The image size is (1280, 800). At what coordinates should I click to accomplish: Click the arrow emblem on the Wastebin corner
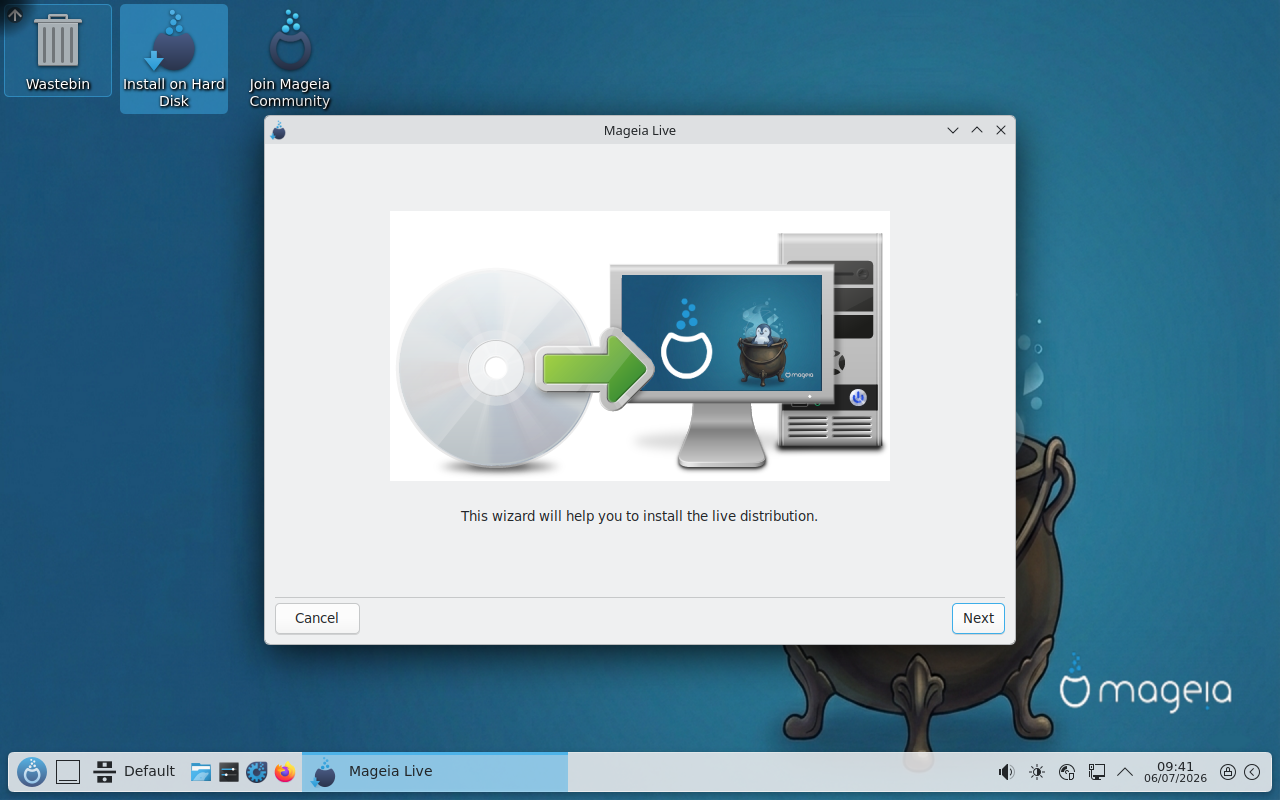tap(15, 15)
